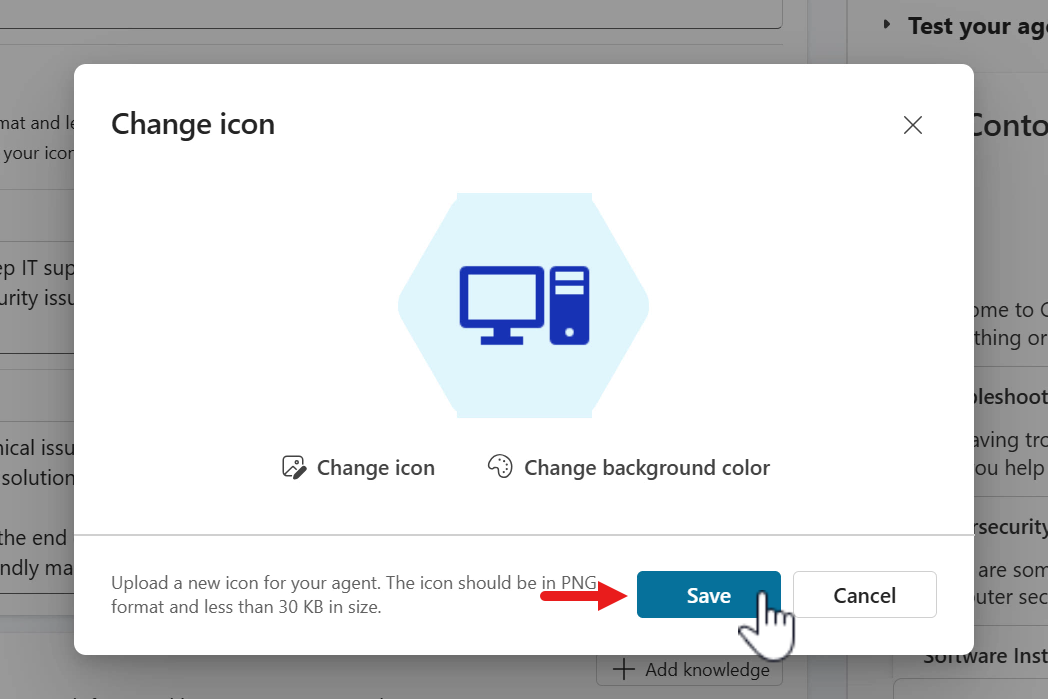This screenshot has width=1048, height=699.
Task: Cancel the icon change
Action: (x=864, y=594)
